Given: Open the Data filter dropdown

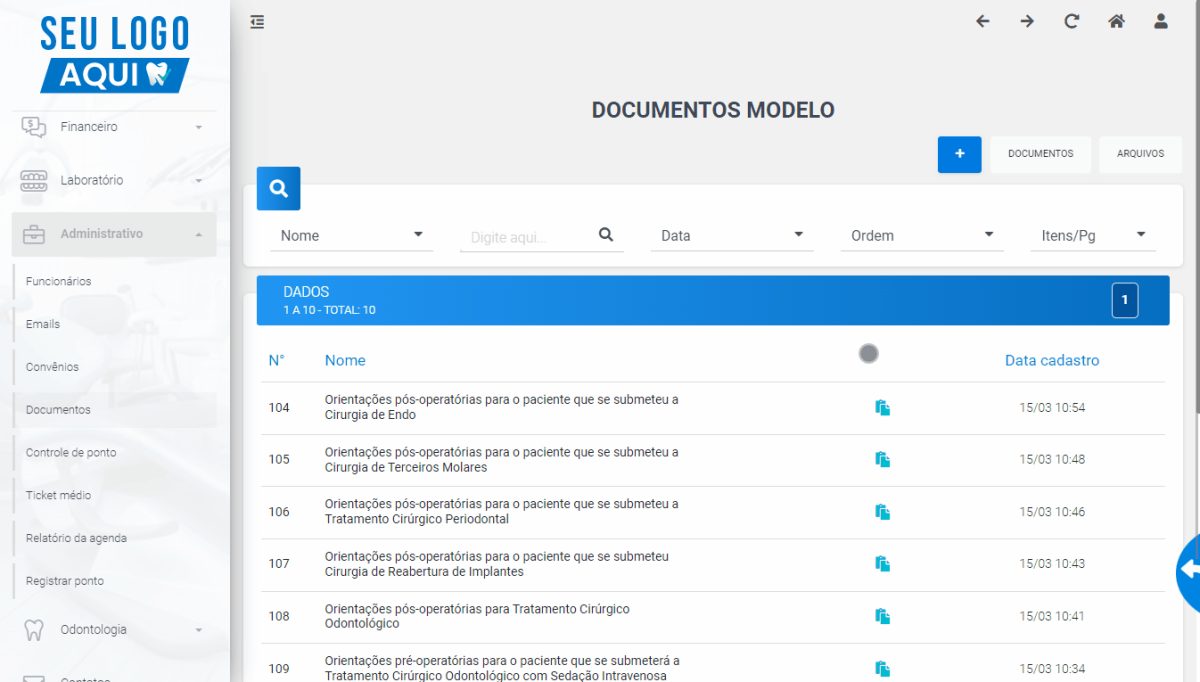Looking at the screenshot, I should (732, 236).
